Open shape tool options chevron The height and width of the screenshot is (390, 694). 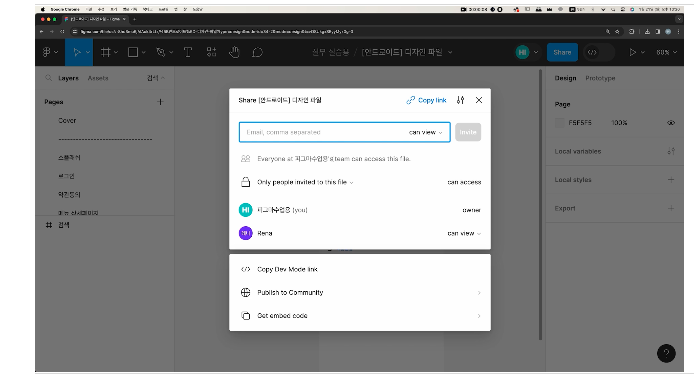click(143, 52)
